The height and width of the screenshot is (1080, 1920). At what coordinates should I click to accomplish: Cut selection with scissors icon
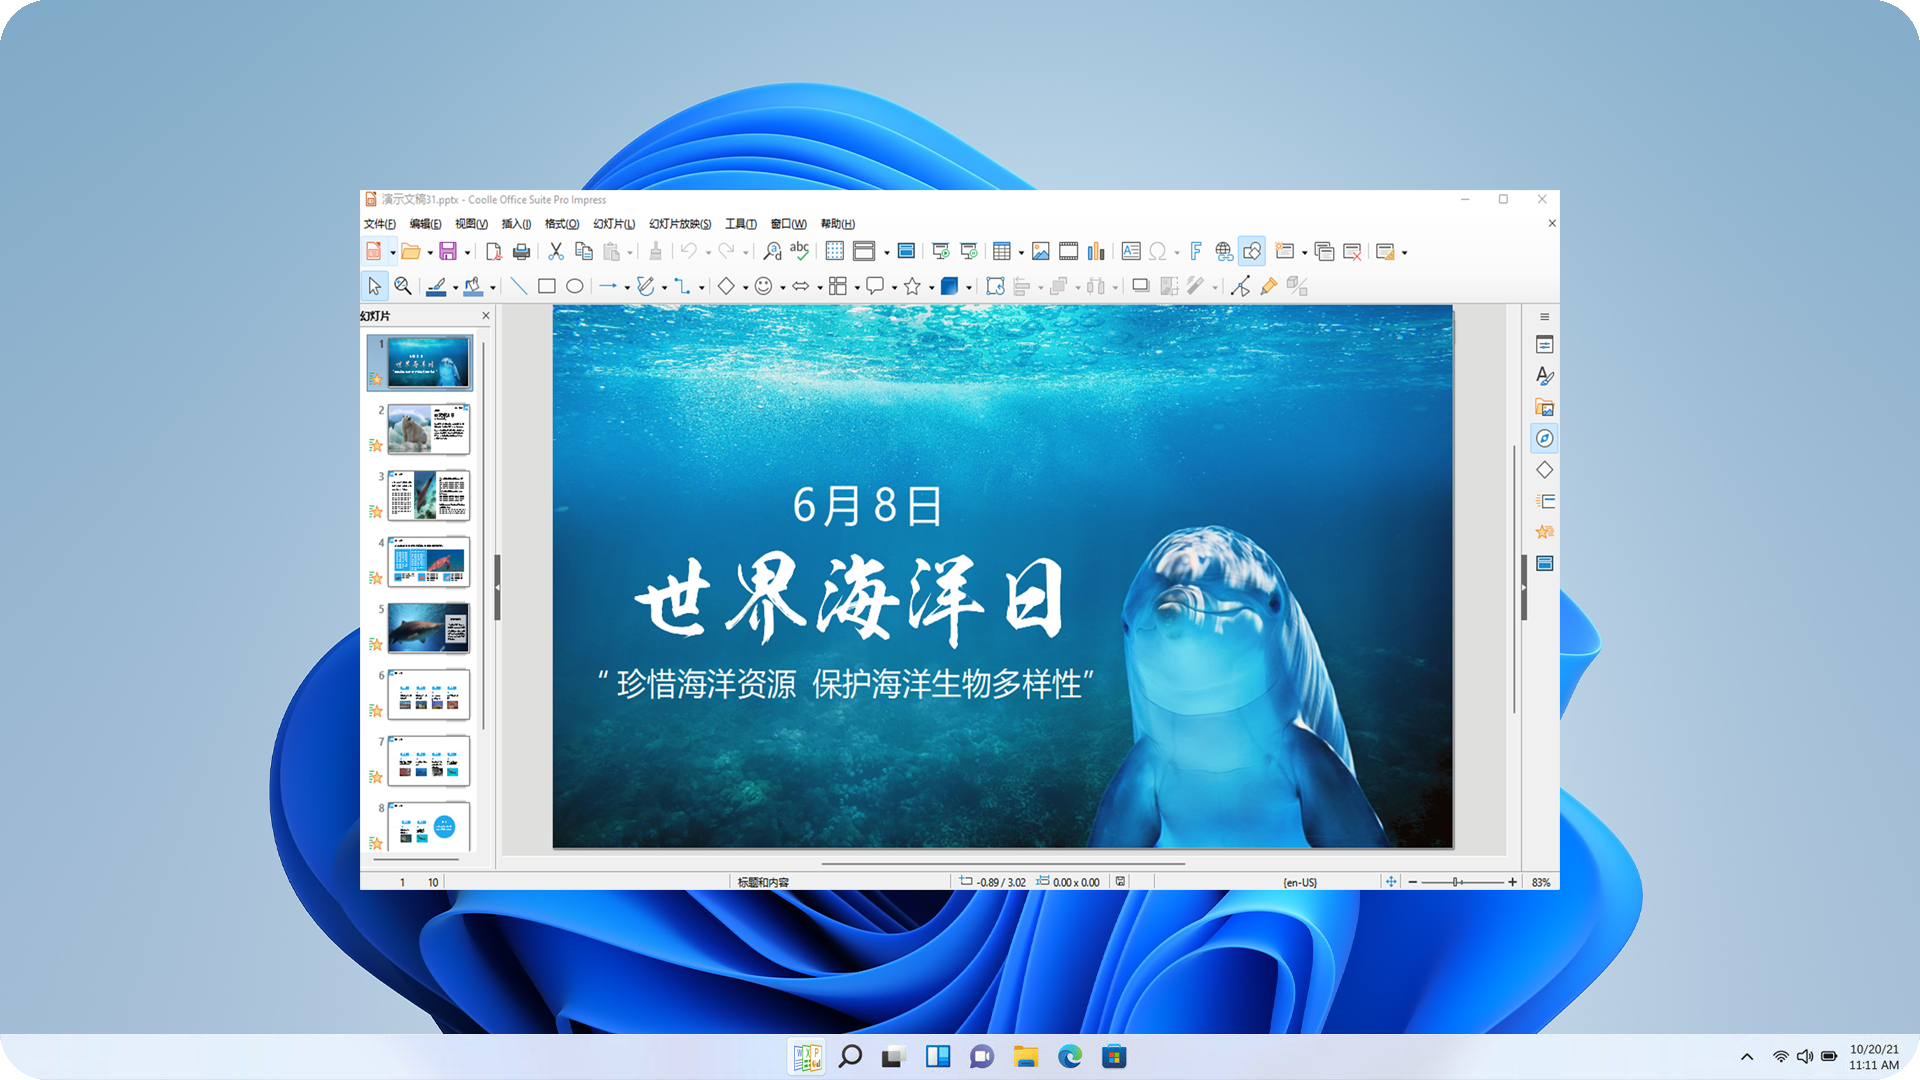click(x=556, y=251)
